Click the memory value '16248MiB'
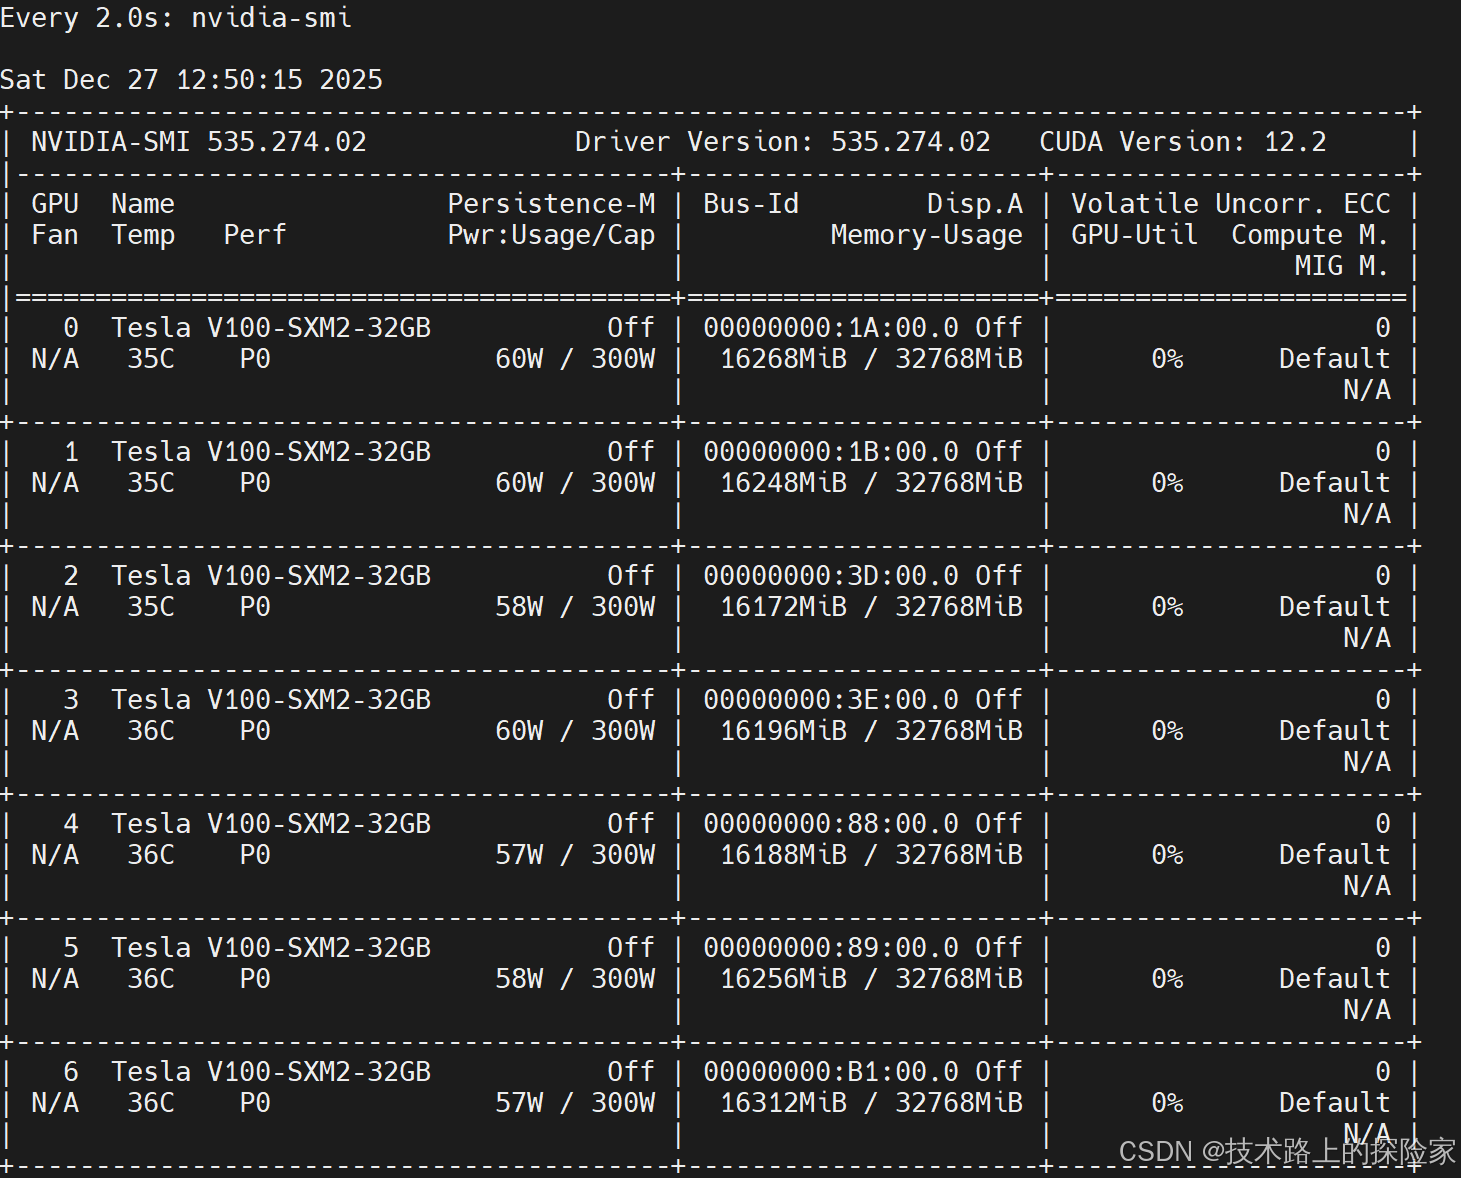 [784, 483]
